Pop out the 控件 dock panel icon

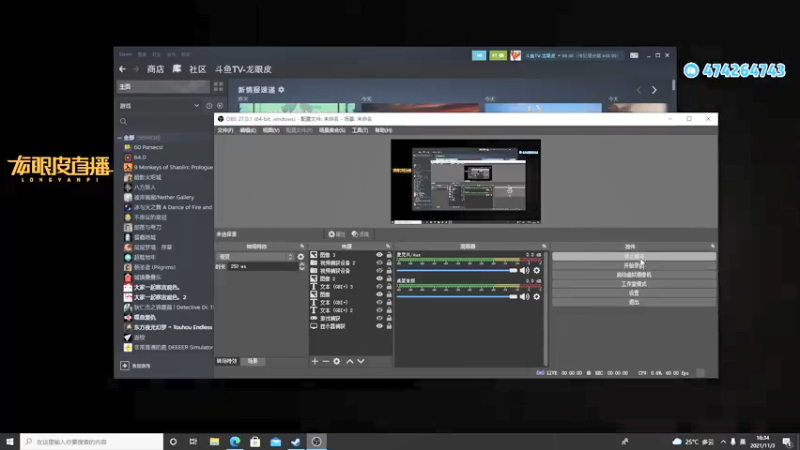point(713,246)
